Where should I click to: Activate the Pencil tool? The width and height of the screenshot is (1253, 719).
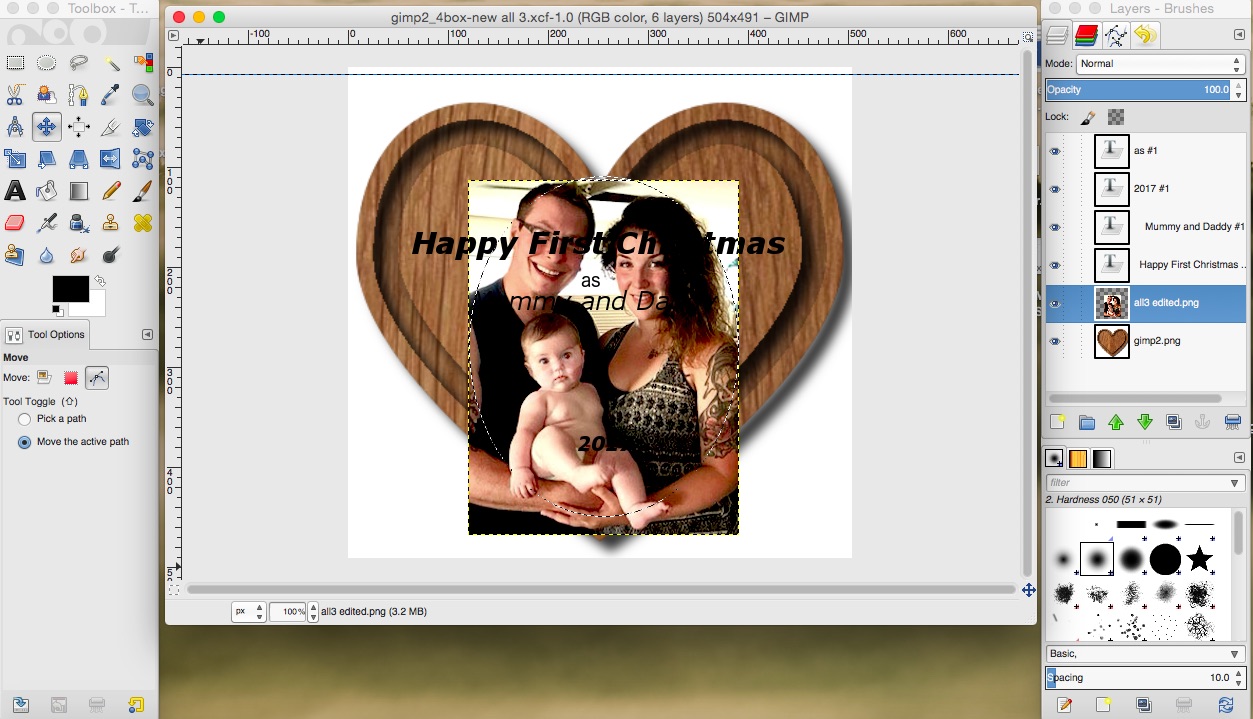(111, 190)
